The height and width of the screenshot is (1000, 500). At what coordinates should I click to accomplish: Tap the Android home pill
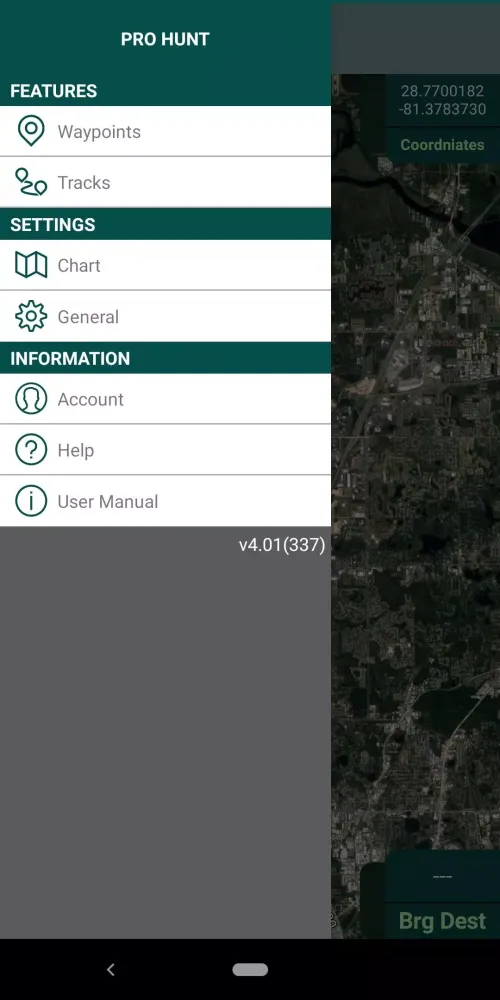(x=250, y=969)
